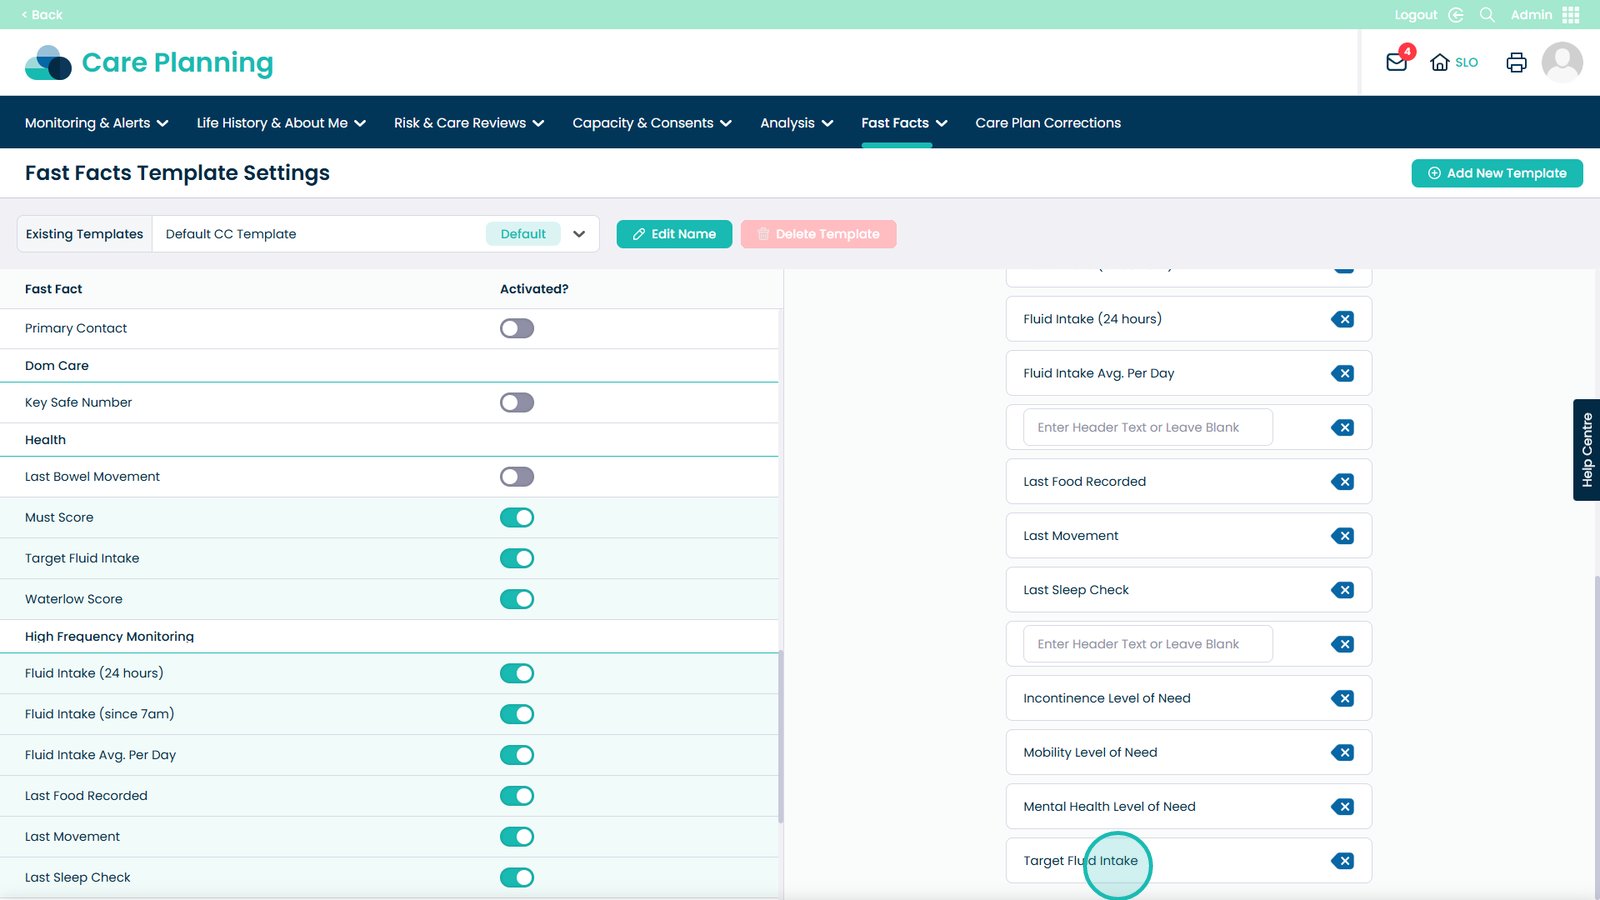Open the Risk & Care Reviews menu
Image resolution: width=1600 pixels, height=900 pixels.
pos(468,123)
